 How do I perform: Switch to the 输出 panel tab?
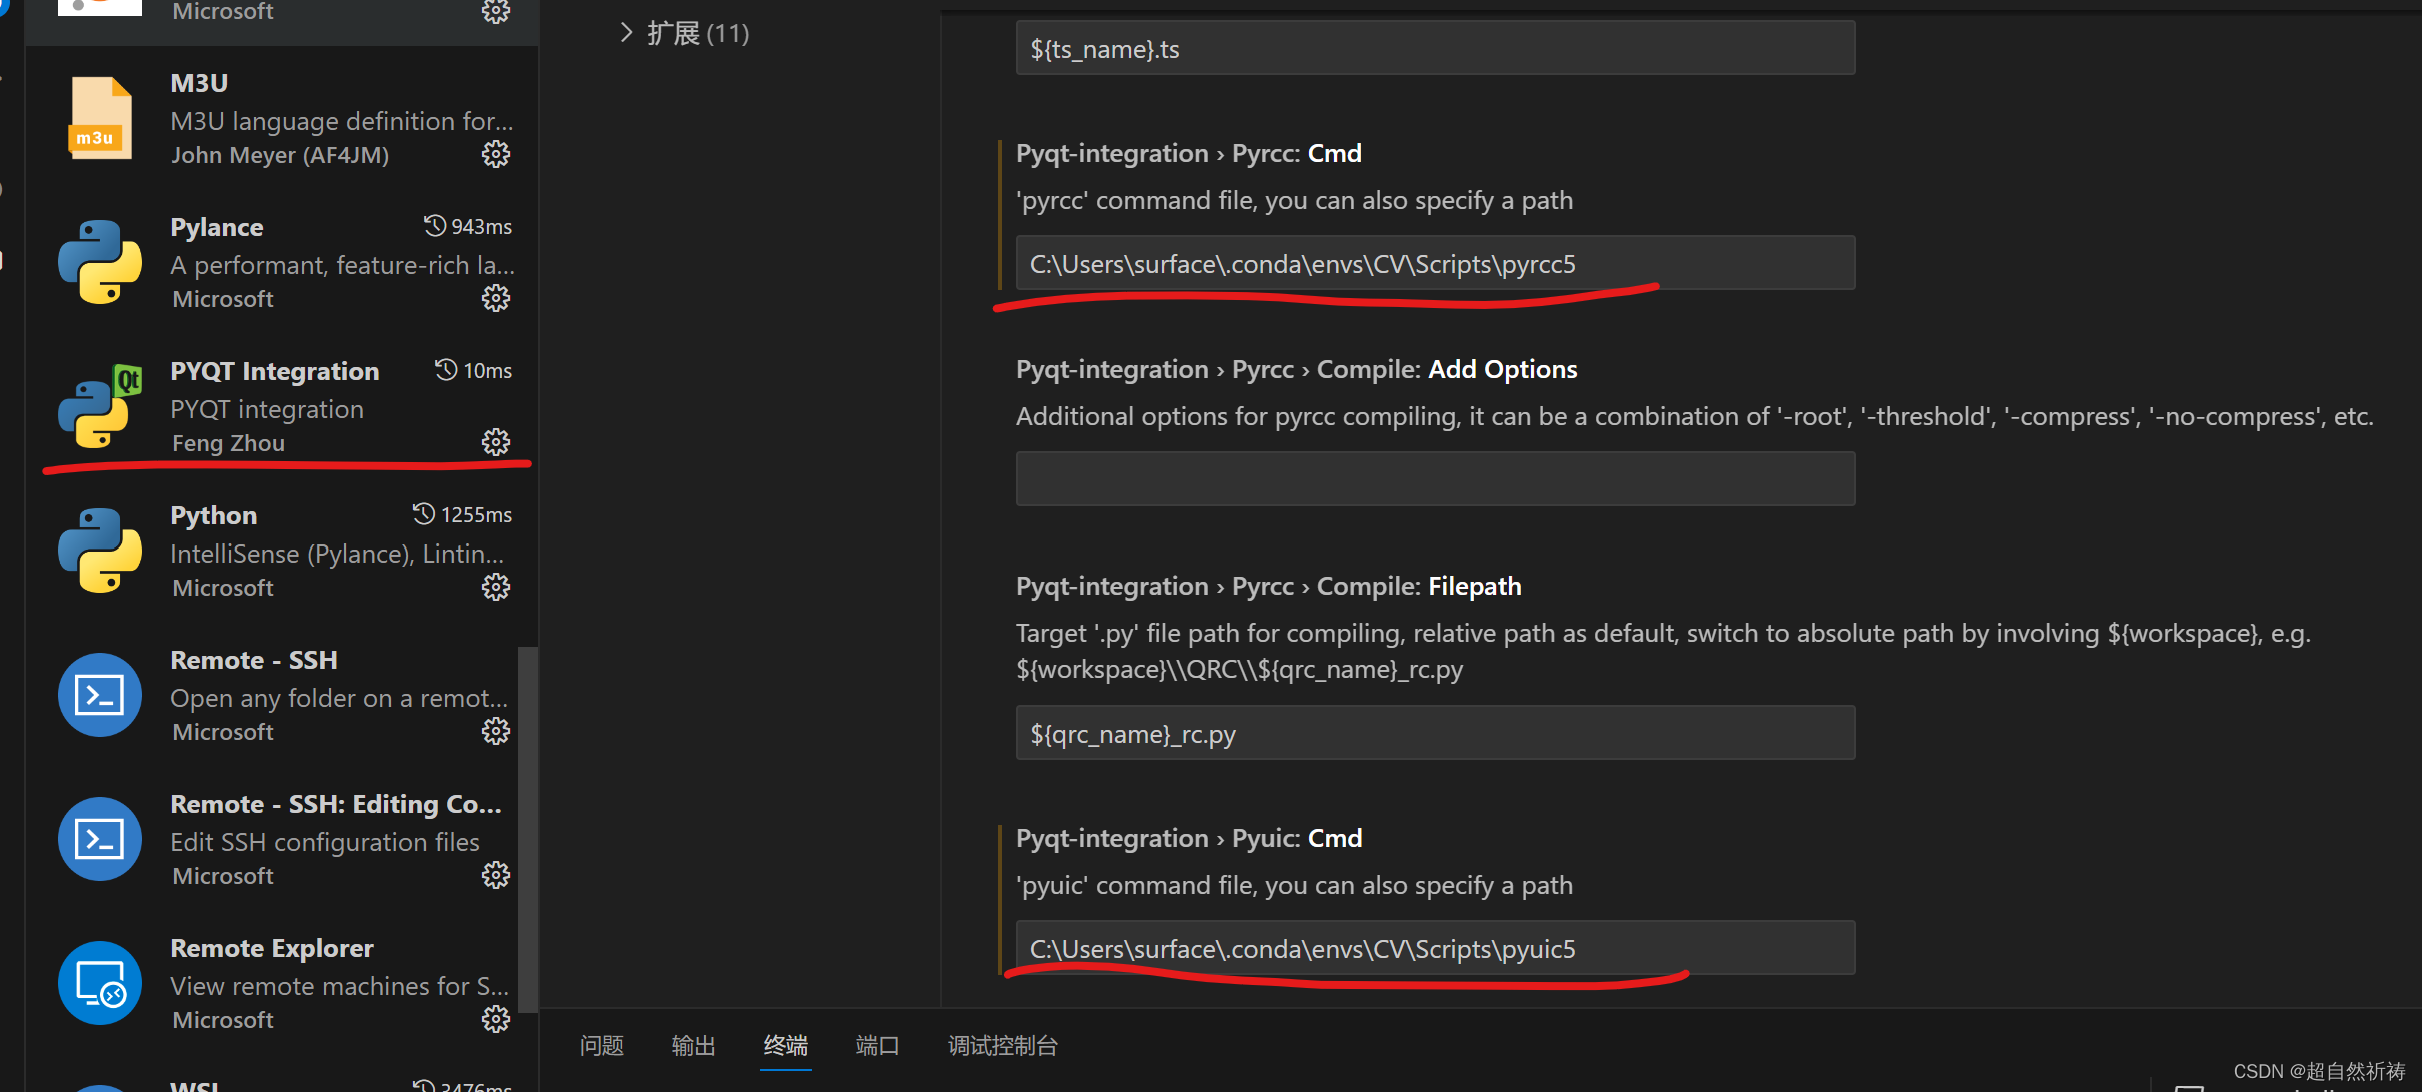pyautogui.click(x=693, y=1044)
